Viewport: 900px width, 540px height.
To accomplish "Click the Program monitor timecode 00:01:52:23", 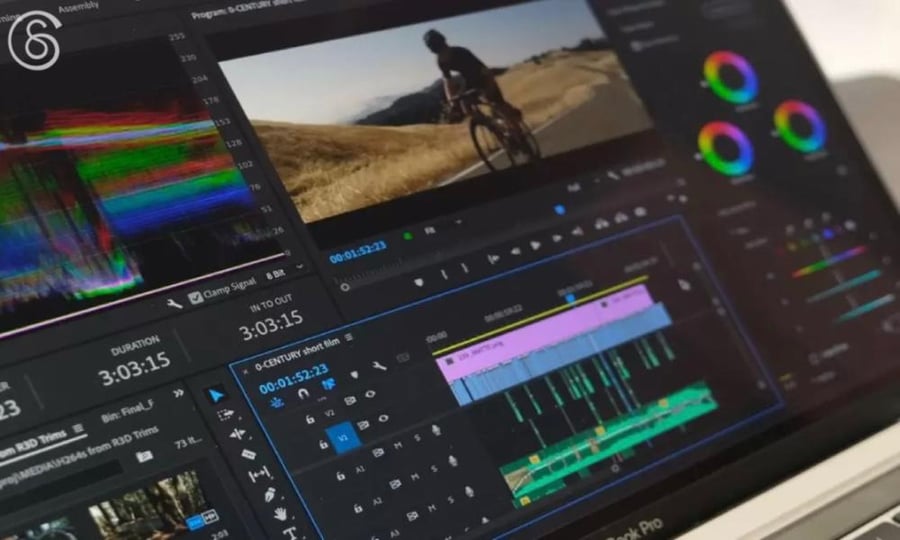I will (358, 252).
